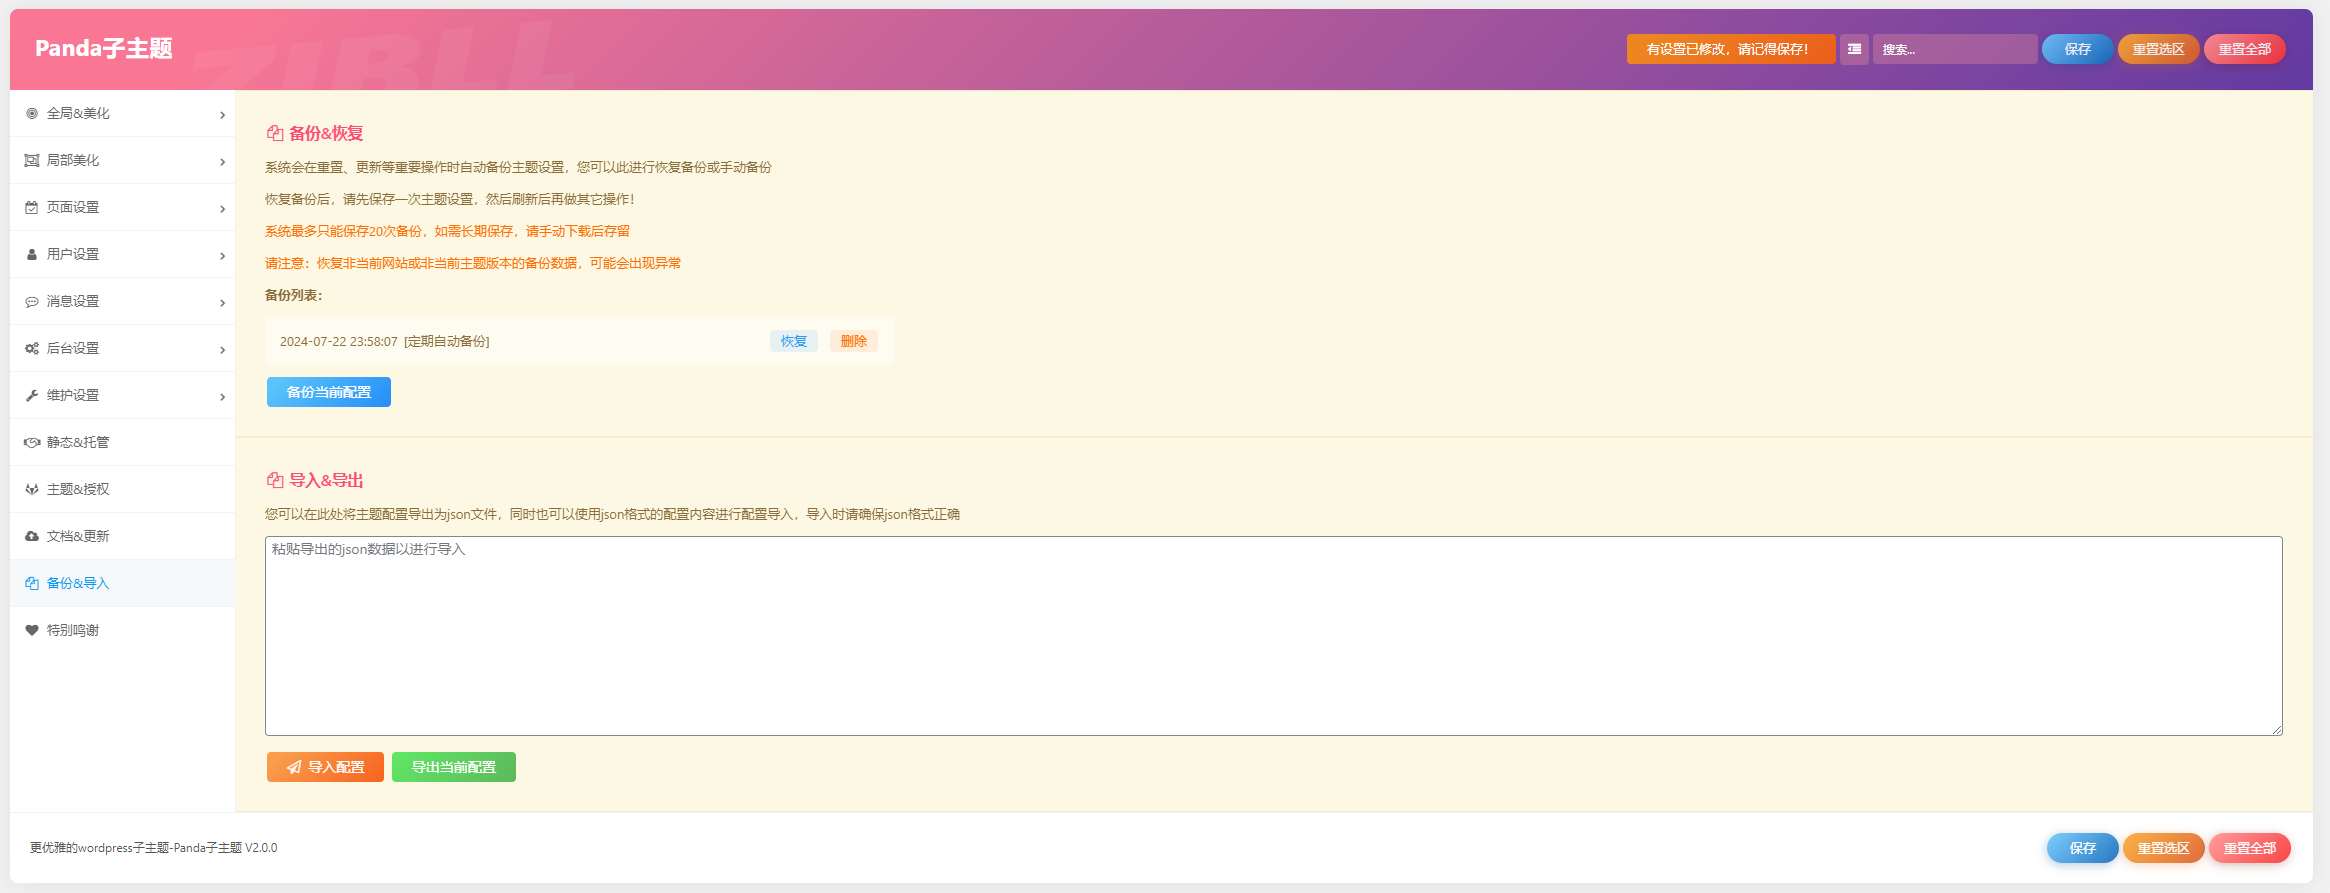
Task: Click 重置选区 button in top header
Action: point(2158,49)
